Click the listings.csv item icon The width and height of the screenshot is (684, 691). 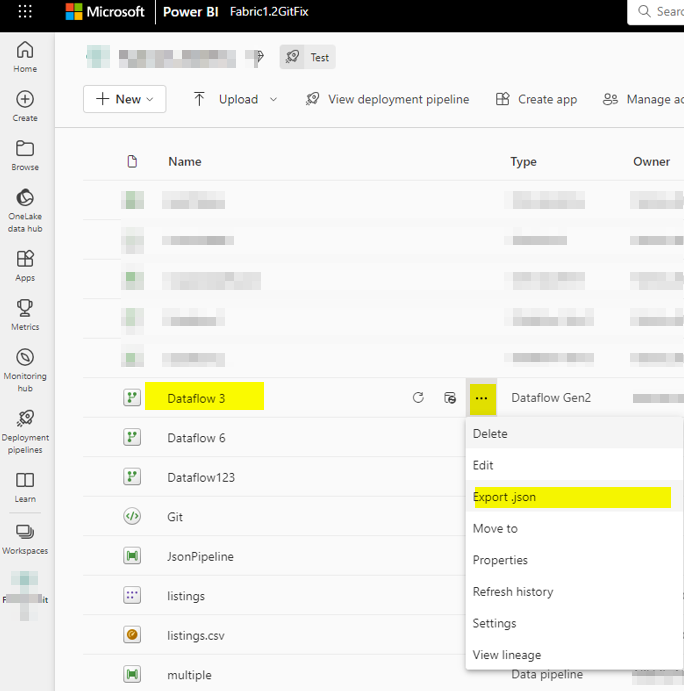(132, 635)
